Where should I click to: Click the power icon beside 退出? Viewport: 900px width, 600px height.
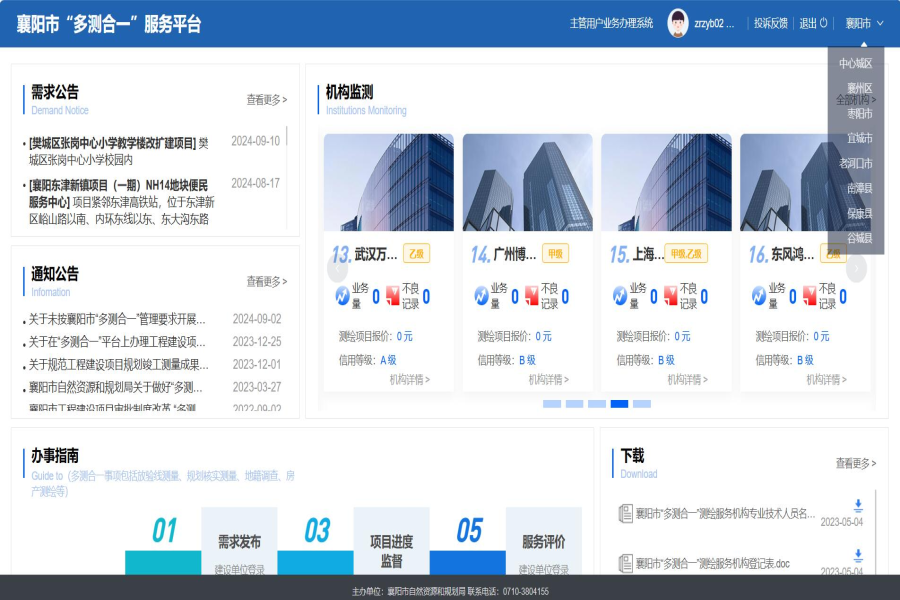pyautogui.click(x=824, y=23)
